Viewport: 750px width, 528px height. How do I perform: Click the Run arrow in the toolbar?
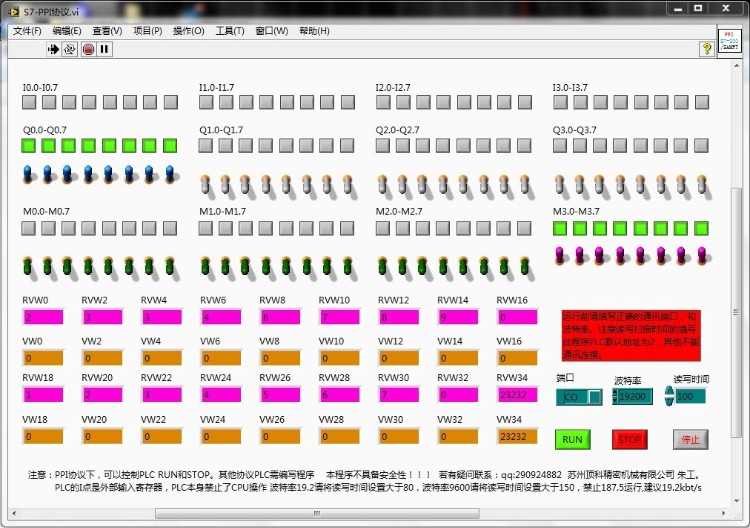(x=54, y=48)
